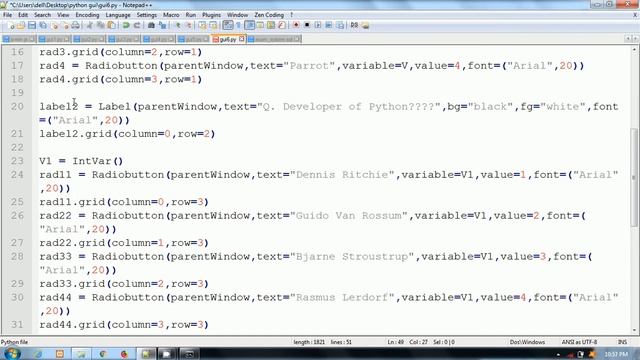Click the Zoom In toolbar icon
Screen dimensions: 640x360
click(x=177, y=25)
